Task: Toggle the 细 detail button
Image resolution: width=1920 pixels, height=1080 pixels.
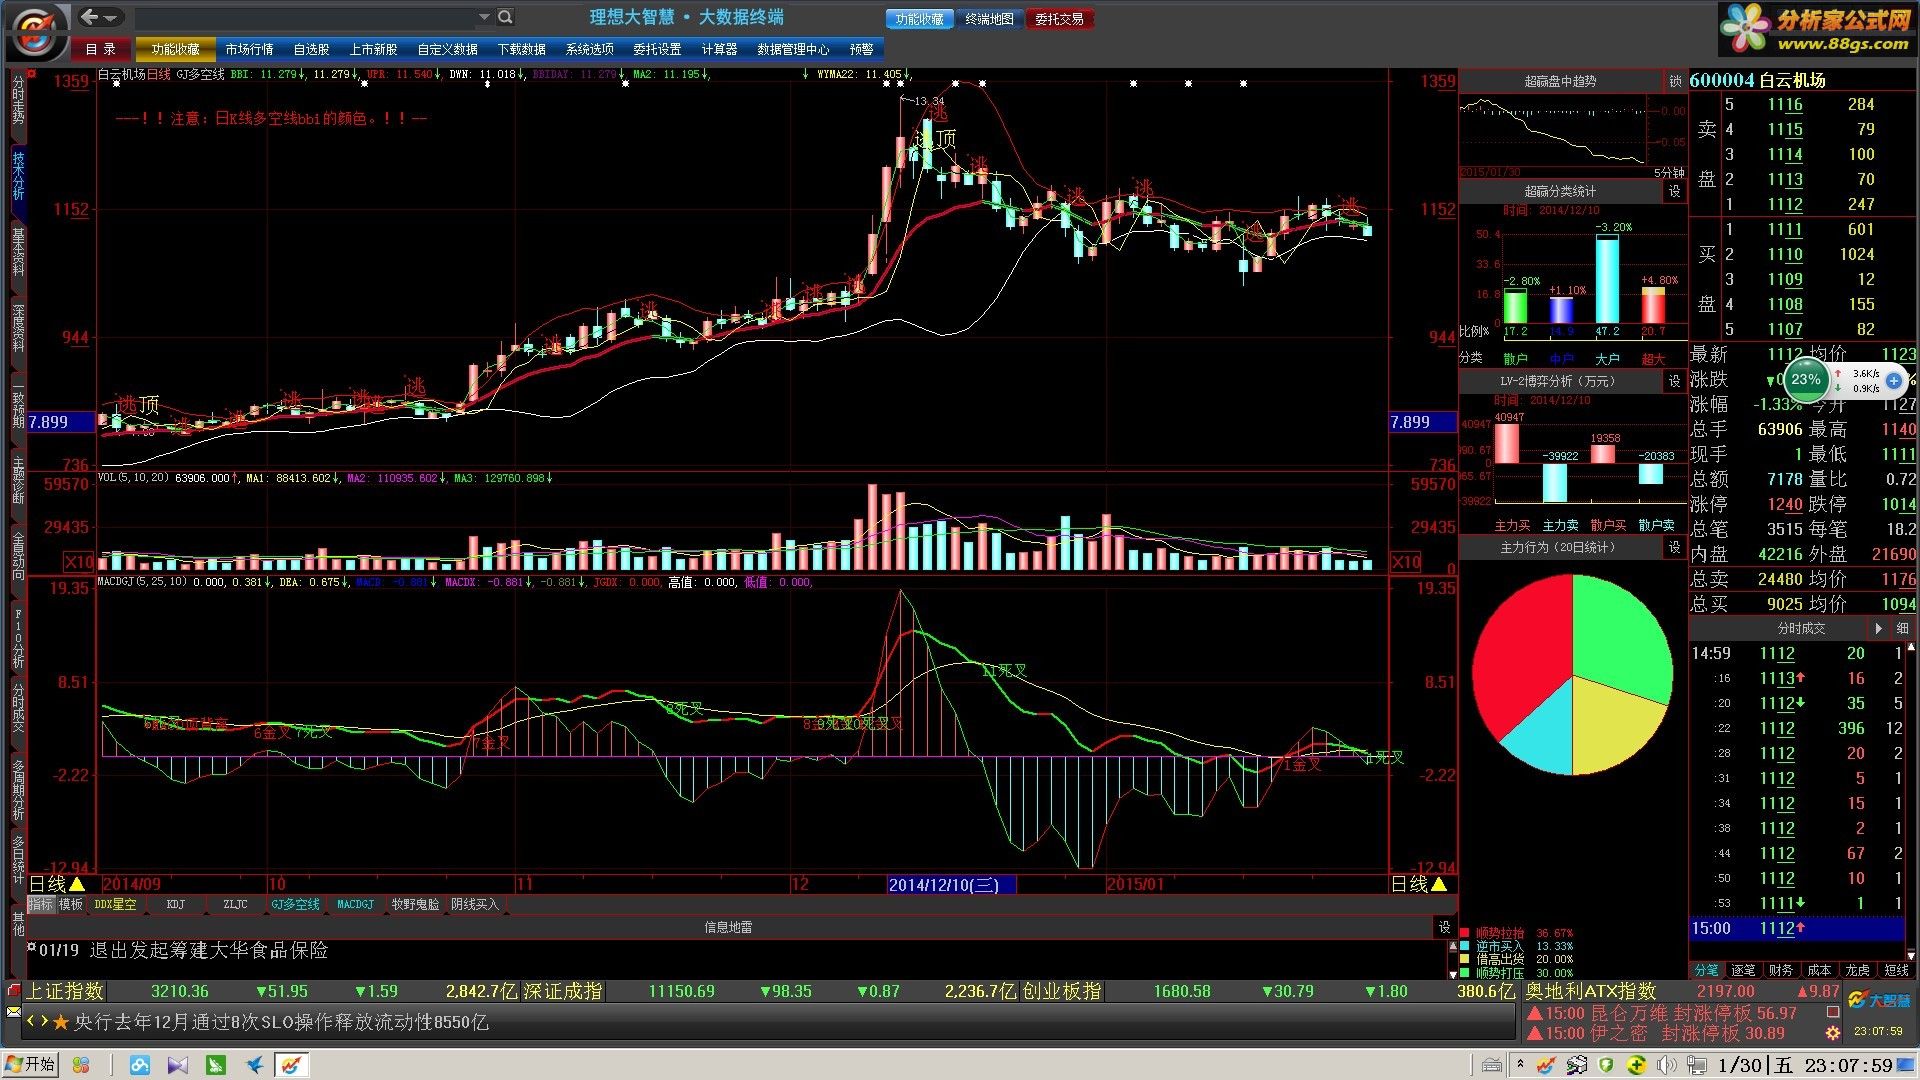Action: pos(1902,628)
